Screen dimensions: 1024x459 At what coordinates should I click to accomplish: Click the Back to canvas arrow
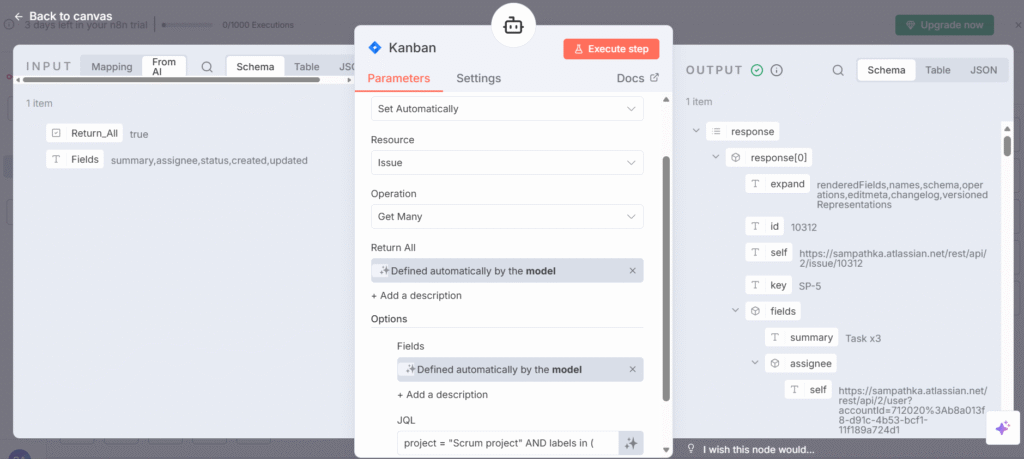click(18, 16)
